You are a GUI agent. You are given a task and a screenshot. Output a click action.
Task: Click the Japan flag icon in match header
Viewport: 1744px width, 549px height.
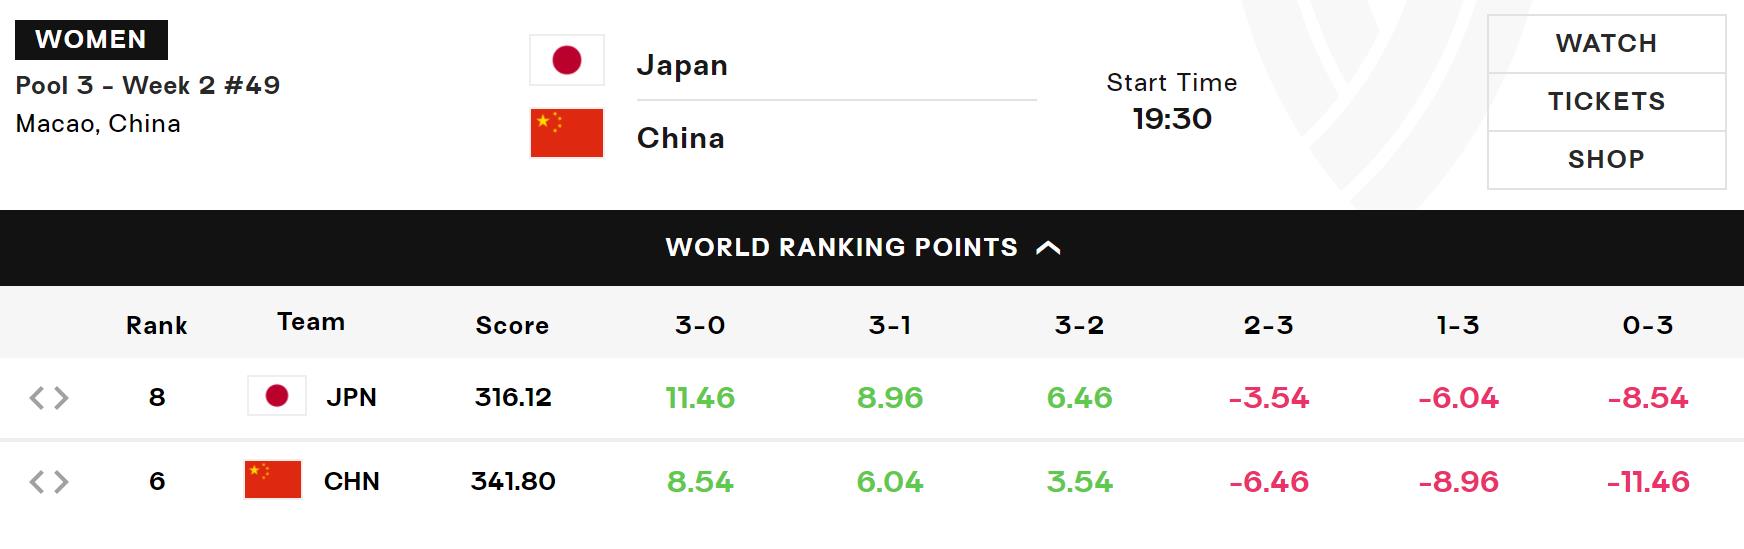click(x=567, y=61)
